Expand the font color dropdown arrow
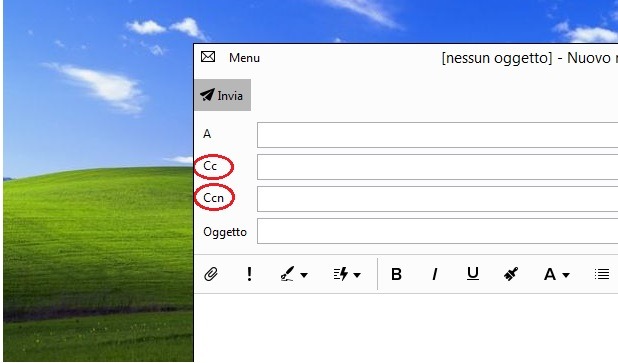The width and height of the screenshot is (618, 363). 566,275
